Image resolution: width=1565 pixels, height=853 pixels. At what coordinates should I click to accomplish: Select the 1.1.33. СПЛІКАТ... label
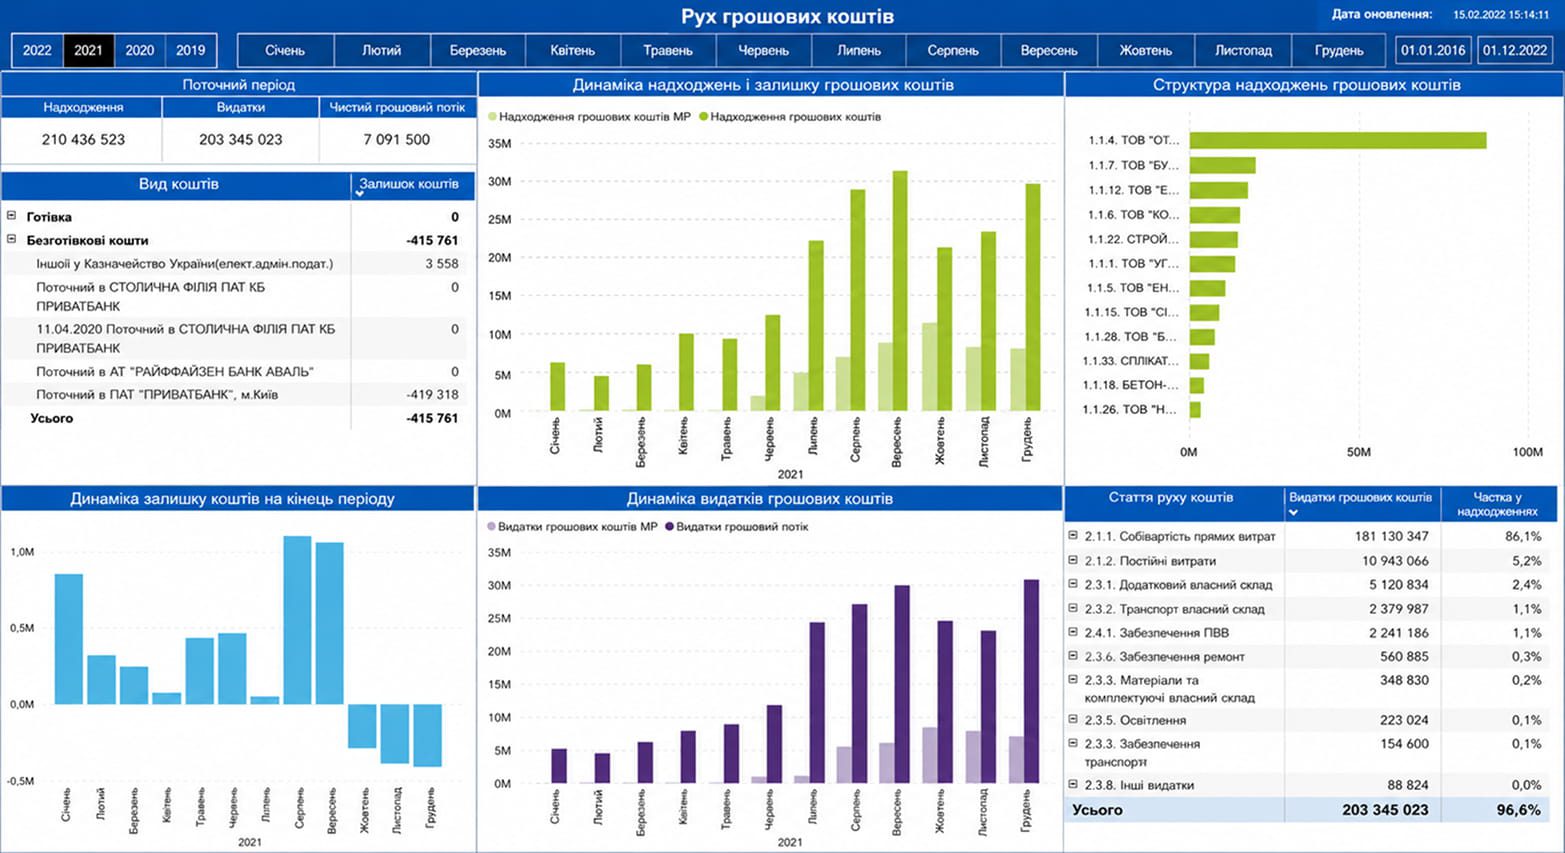1131,361
